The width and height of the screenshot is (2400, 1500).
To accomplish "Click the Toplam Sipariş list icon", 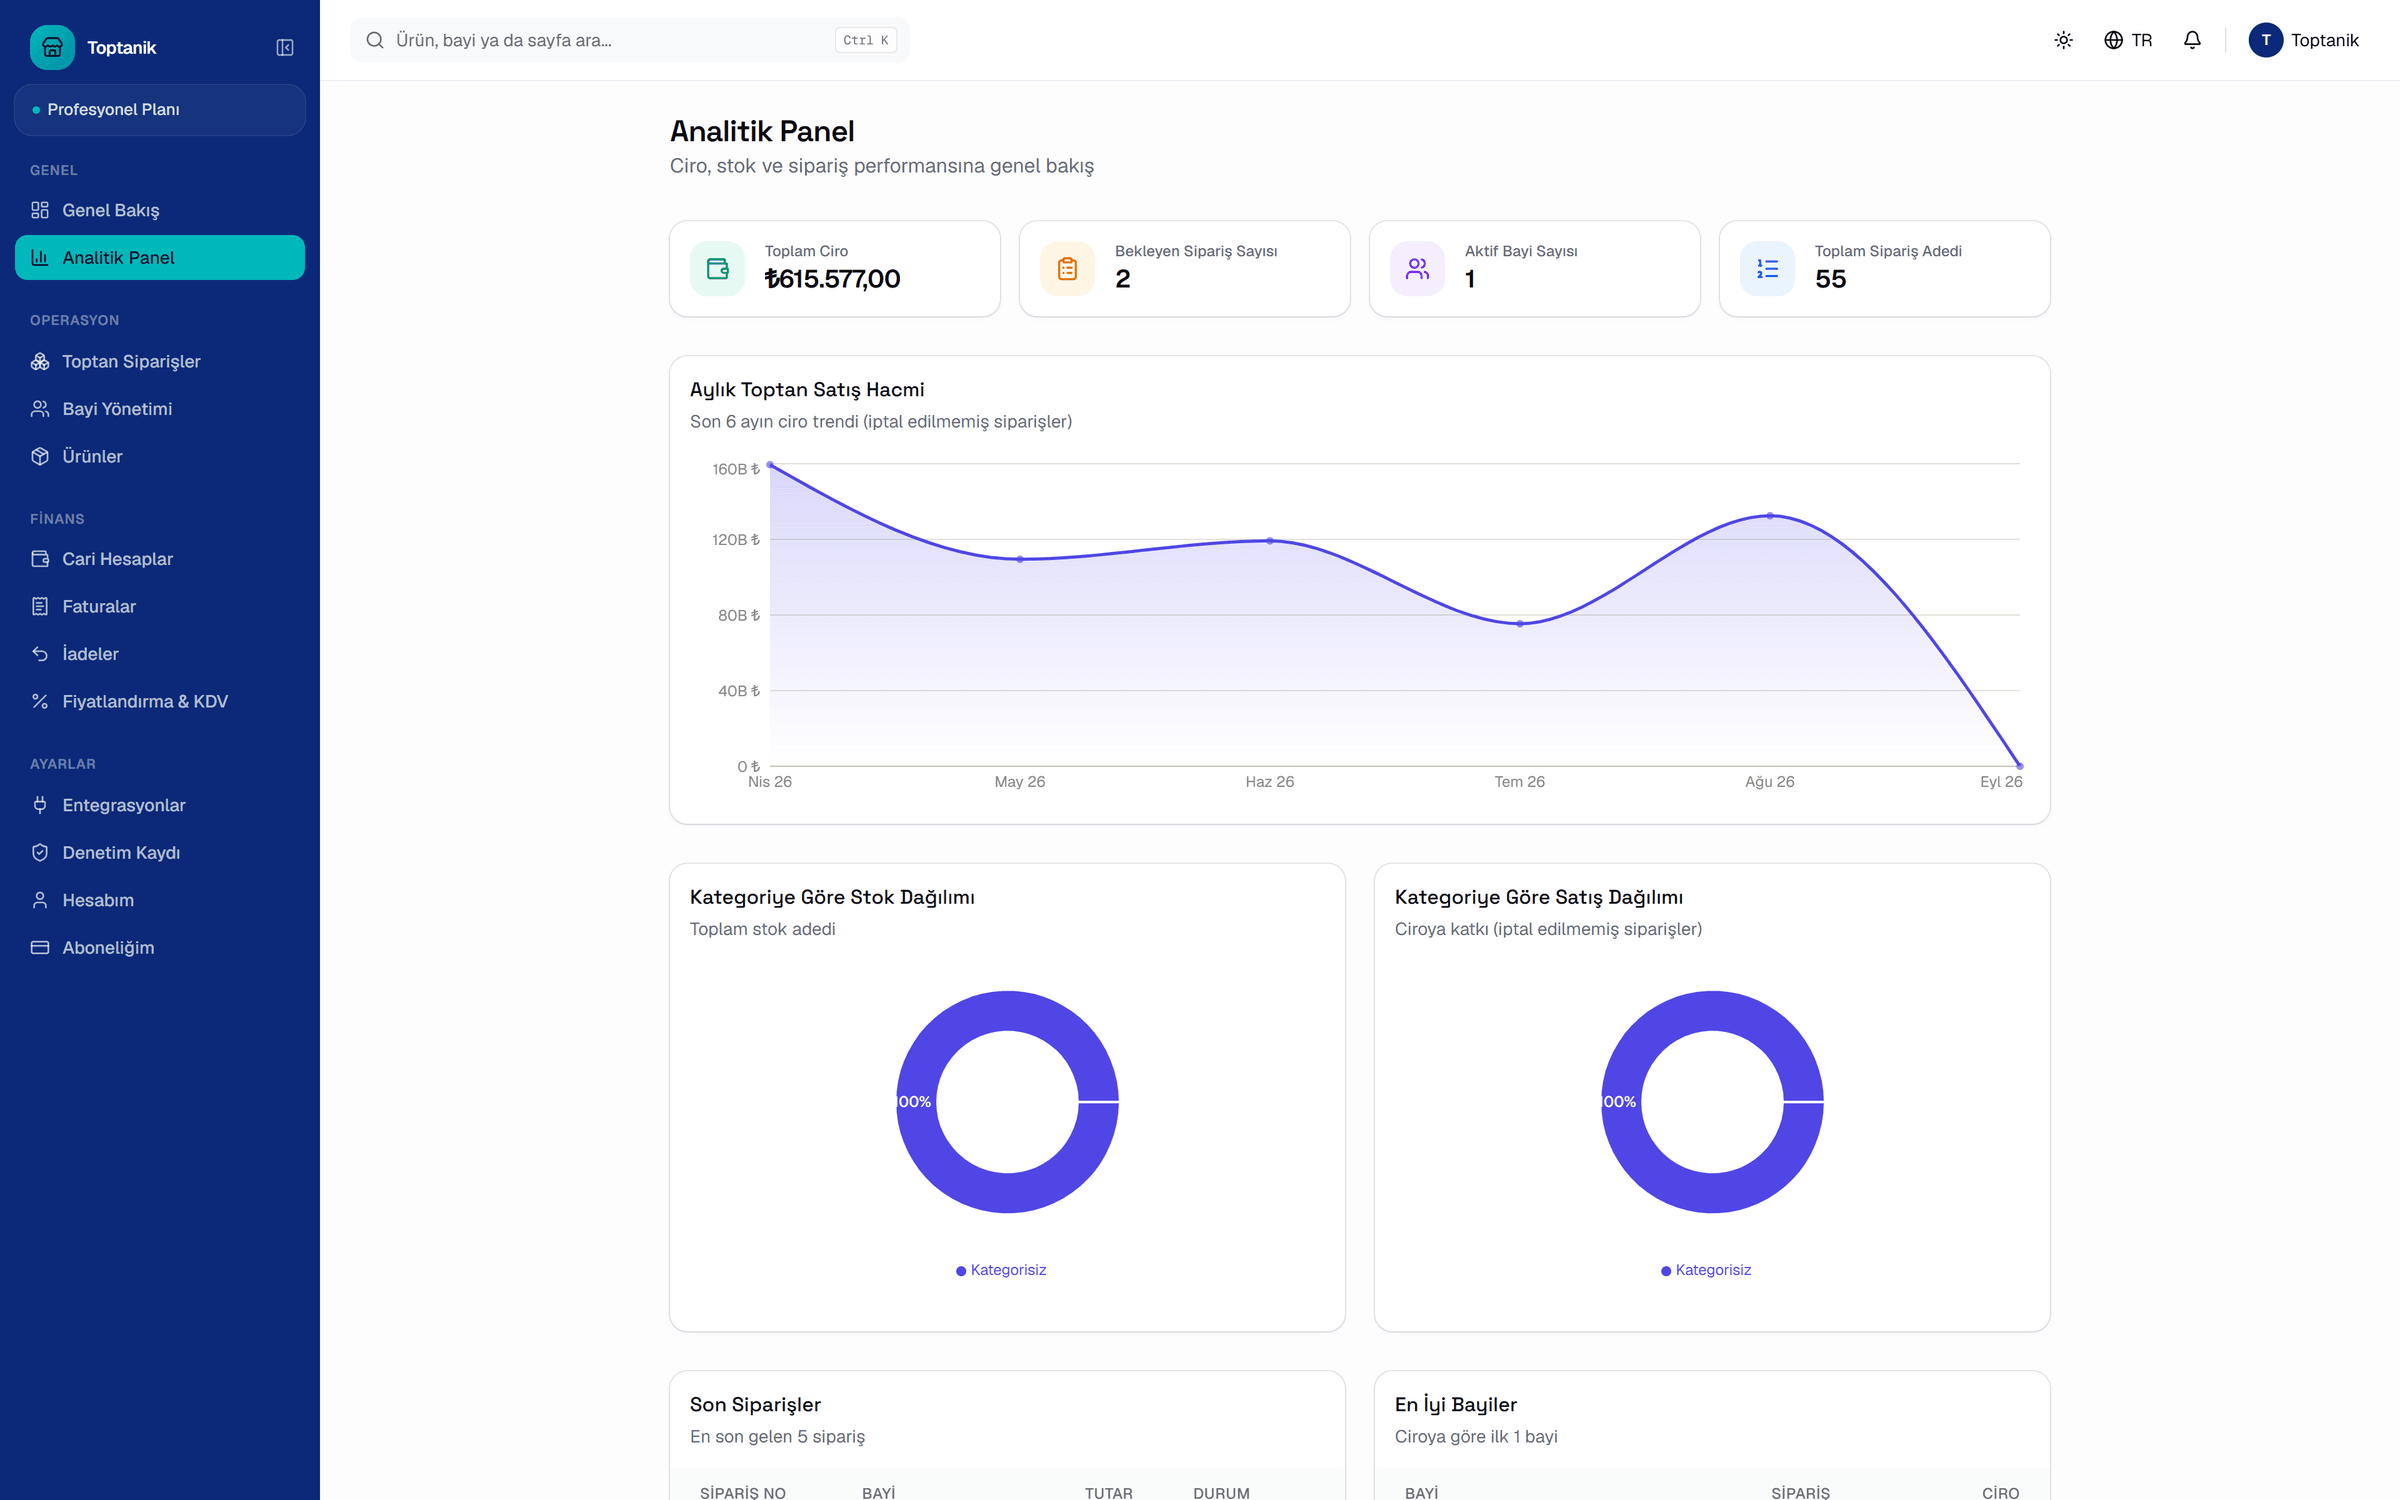I will point(1768,268).
